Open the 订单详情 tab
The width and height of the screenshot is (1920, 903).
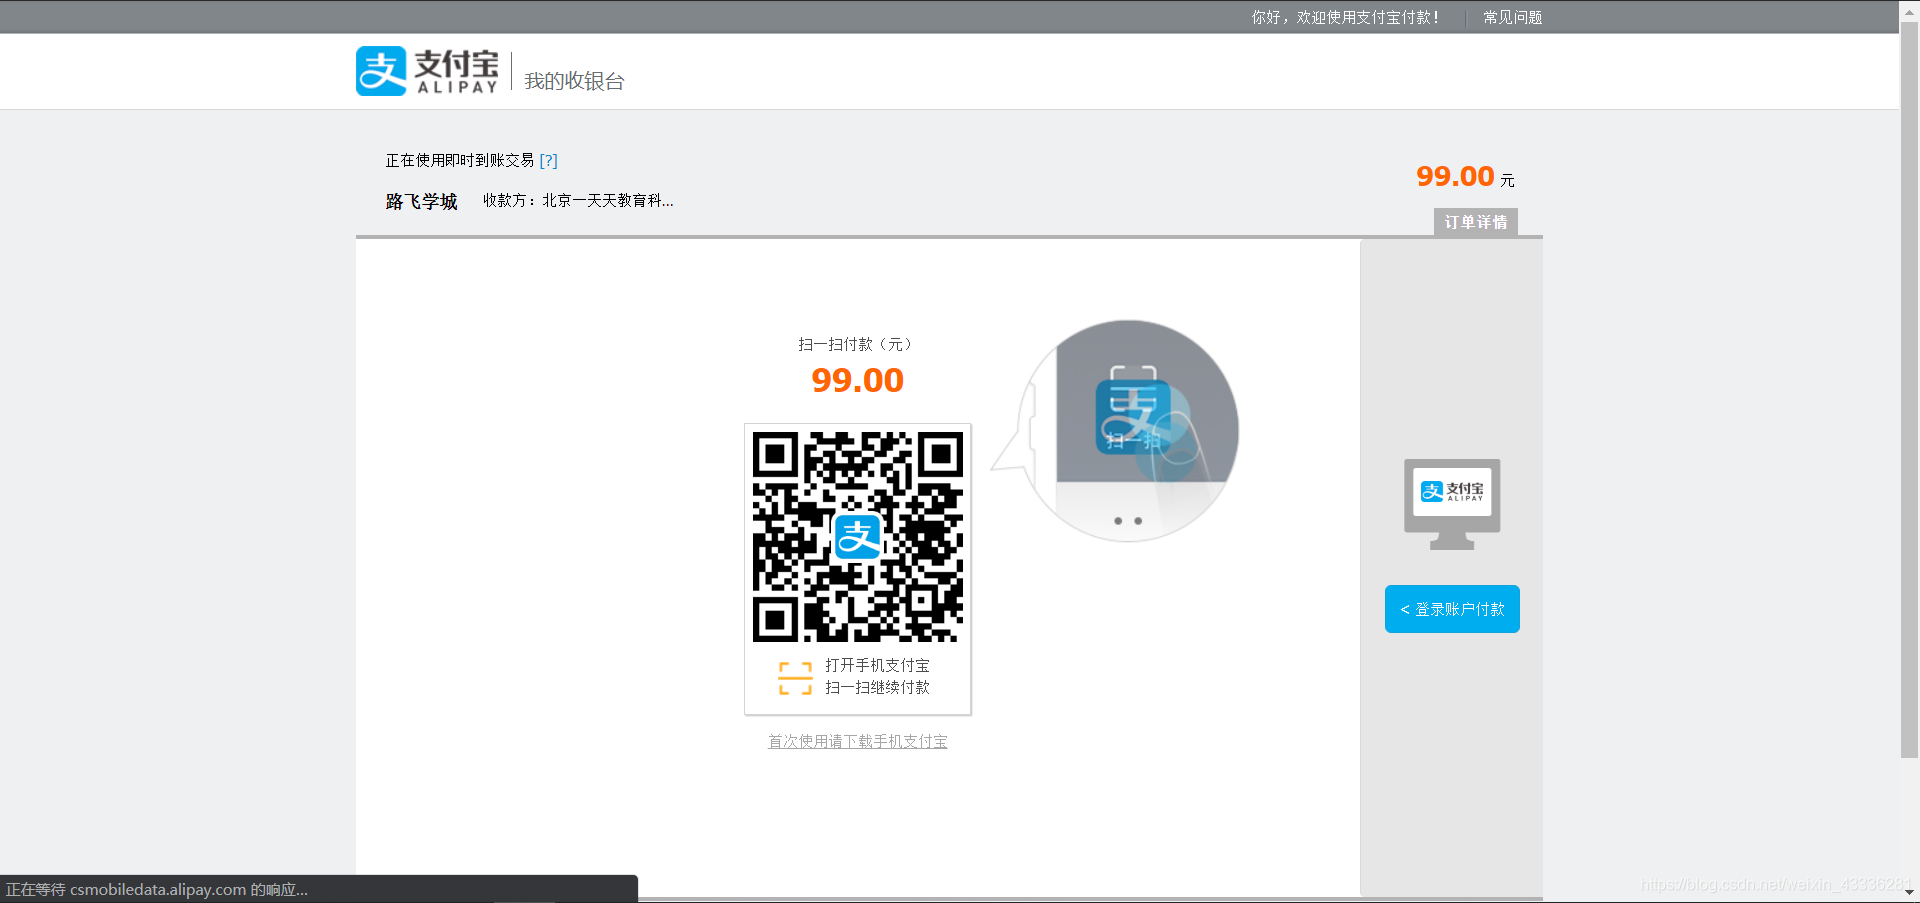tap(1475, 222)
